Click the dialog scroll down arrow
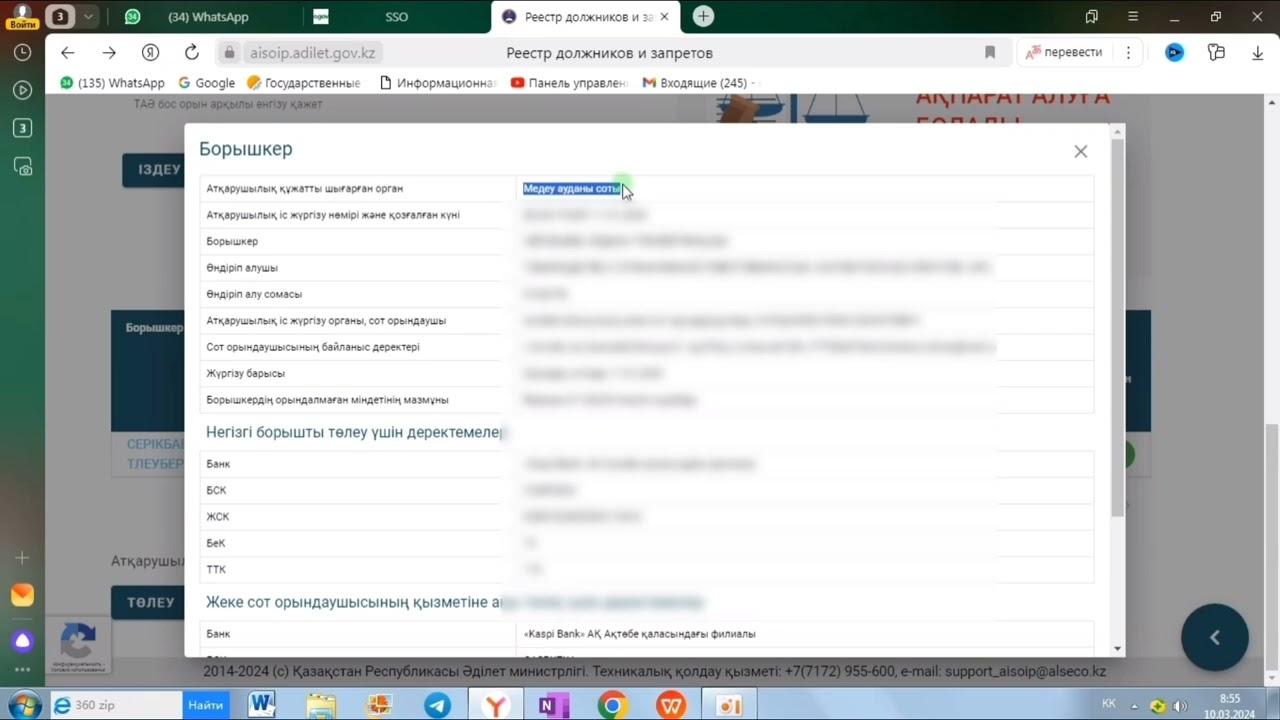This screenshot has height=720, width=1280. pyautogui.click(x=1118, y=648)
